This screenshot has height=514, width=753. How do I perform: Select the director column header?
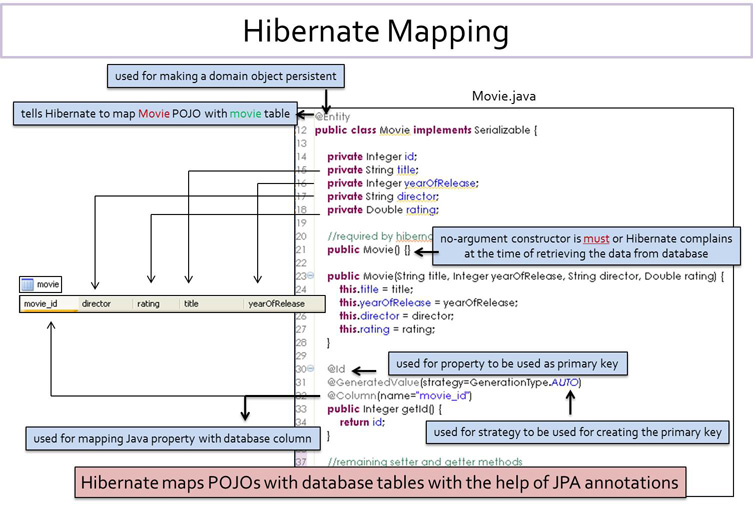(x=103, y=303)
